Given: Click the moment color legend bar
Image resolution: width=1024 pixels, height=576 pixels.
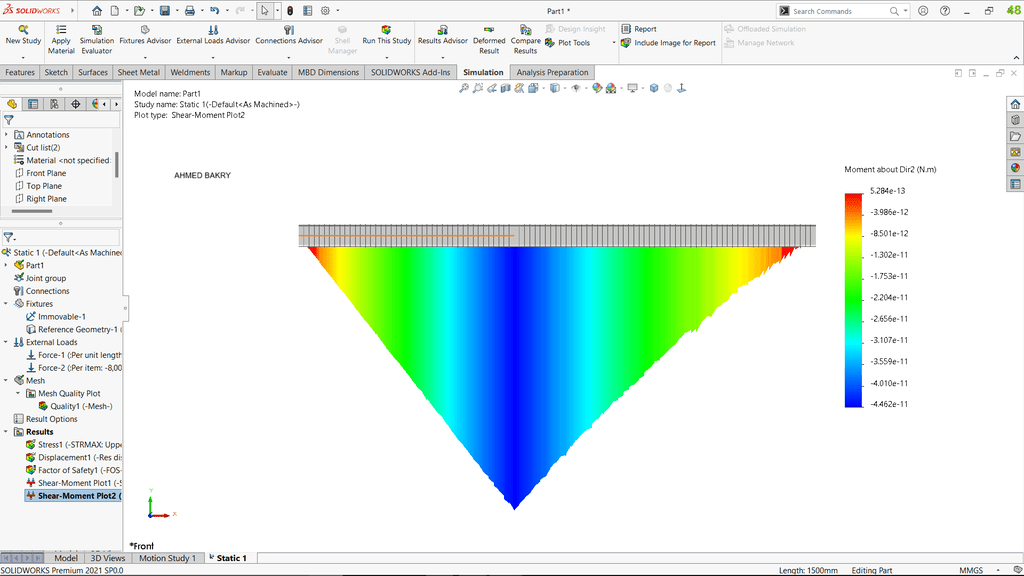Looking at the screenshot, I should point(853,298).
